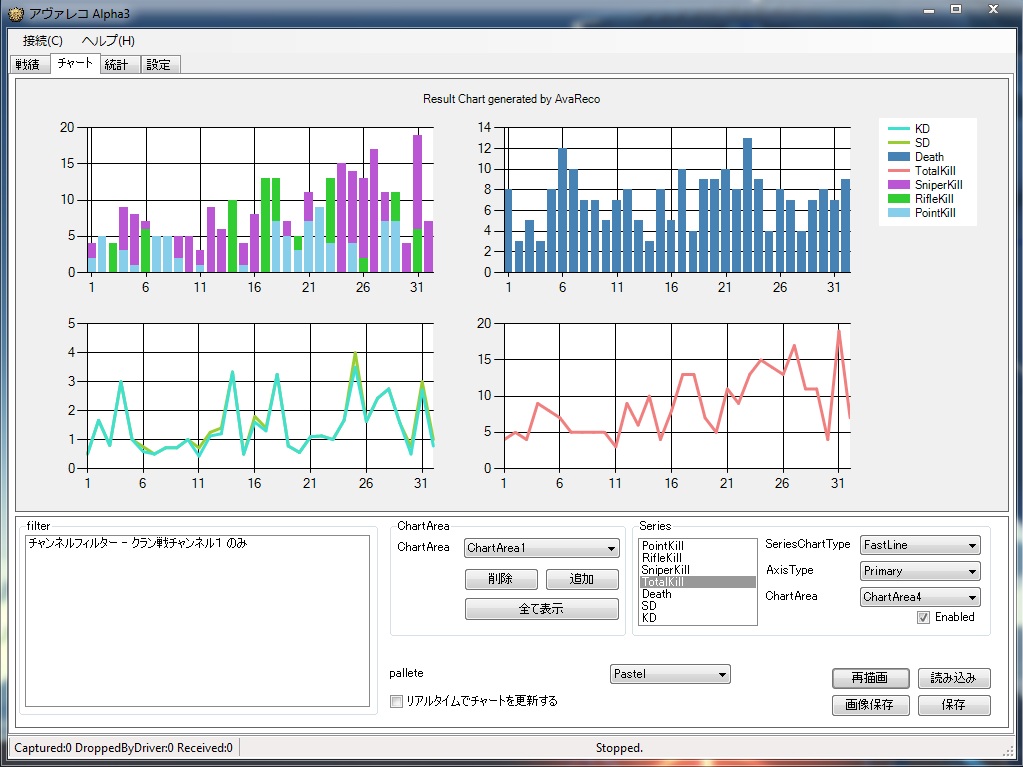Open the ヘルプ(H) menu

coord(108,40)
